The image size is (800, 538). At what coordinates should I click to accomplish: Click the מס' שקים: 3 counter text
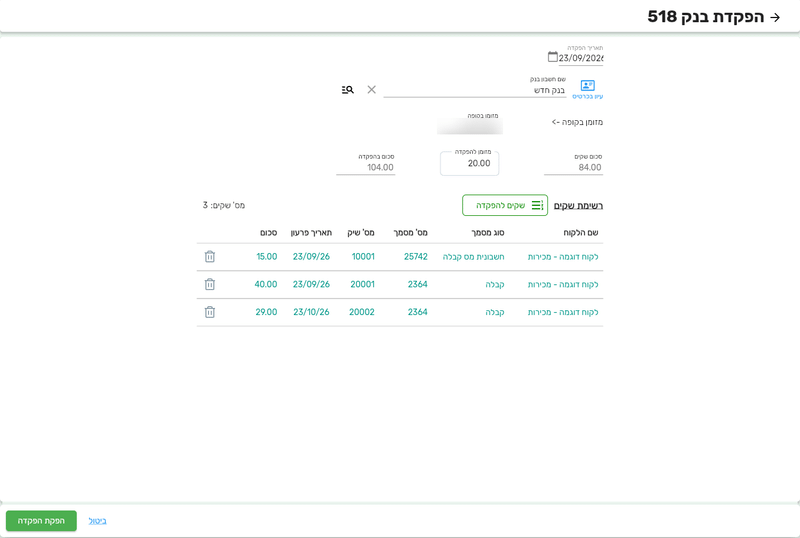223,205
